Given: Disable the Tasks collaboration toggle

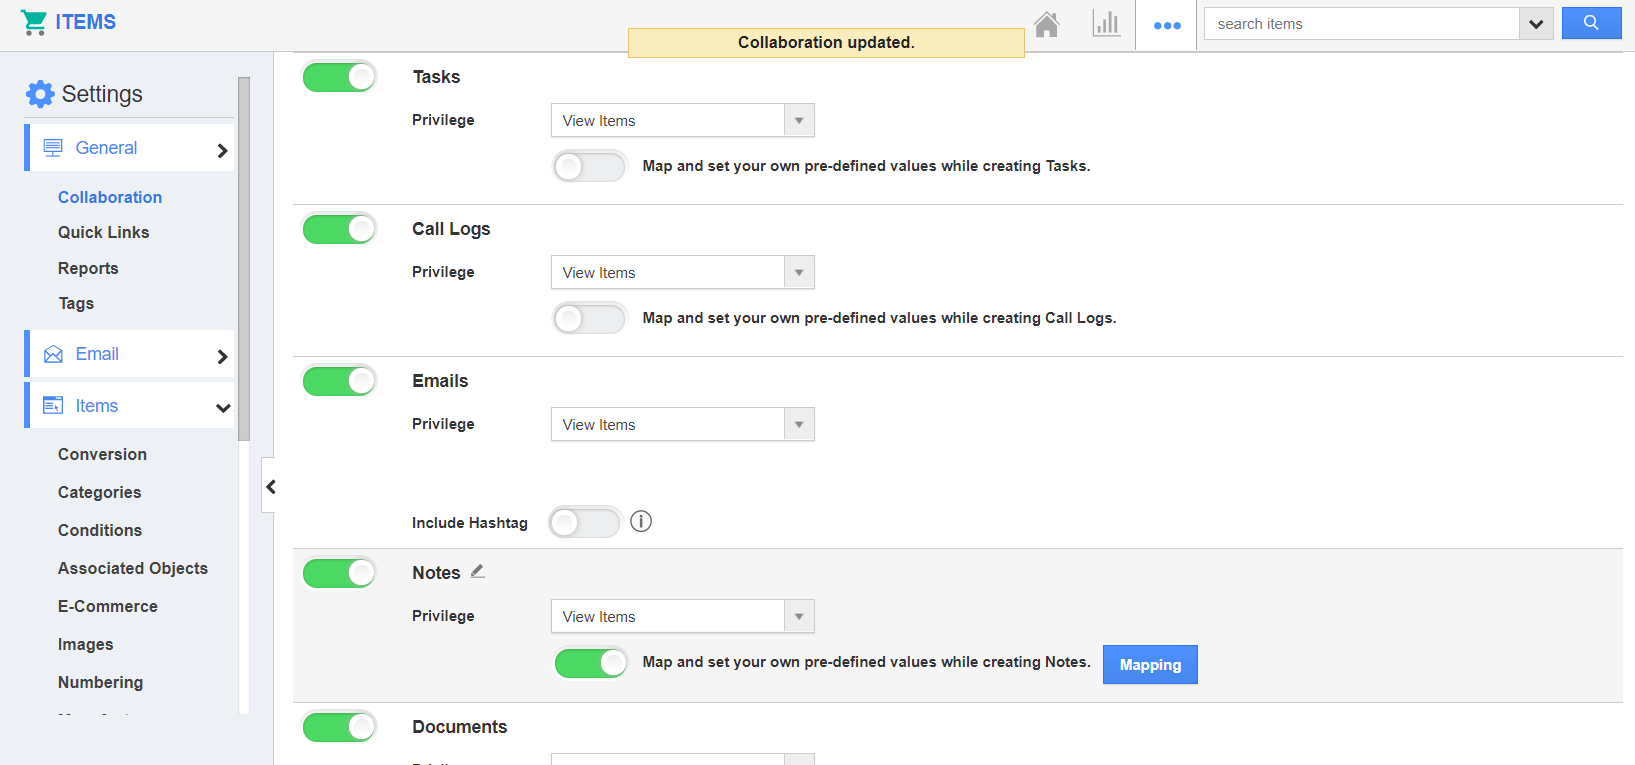Looking at the screenshot, I should click(339, 77).
